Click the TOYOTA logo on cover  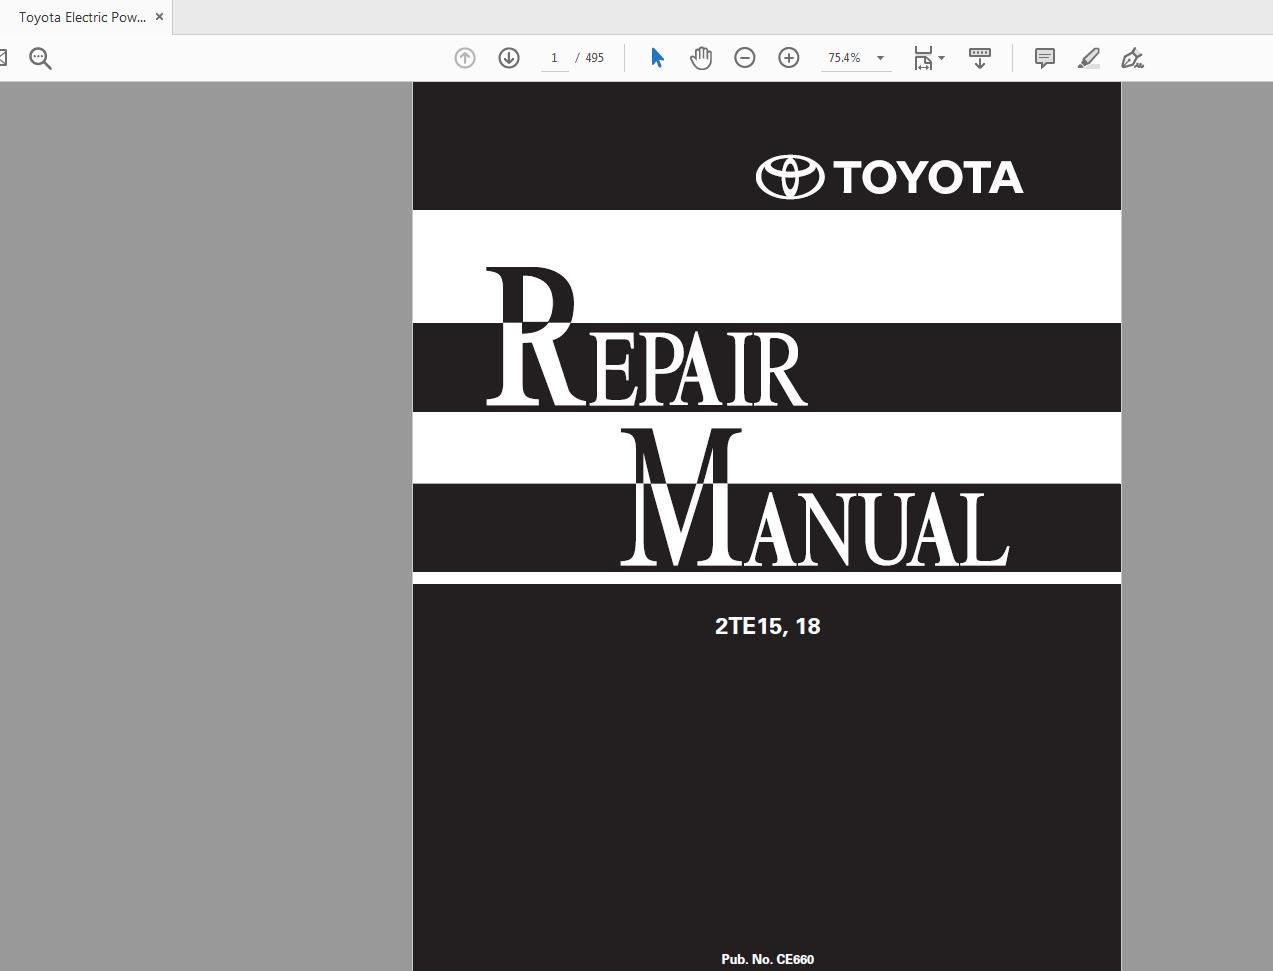[889, 177]
